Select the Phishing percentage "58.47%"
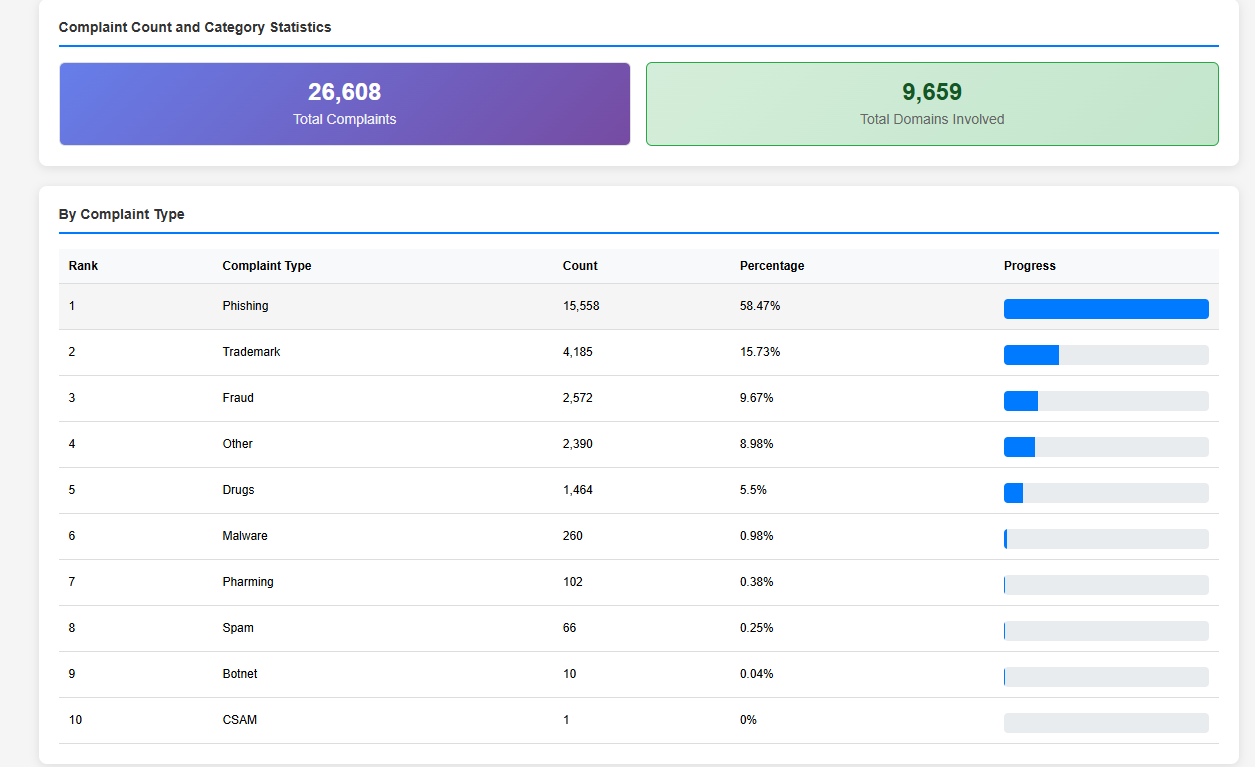 click(760, 306)
